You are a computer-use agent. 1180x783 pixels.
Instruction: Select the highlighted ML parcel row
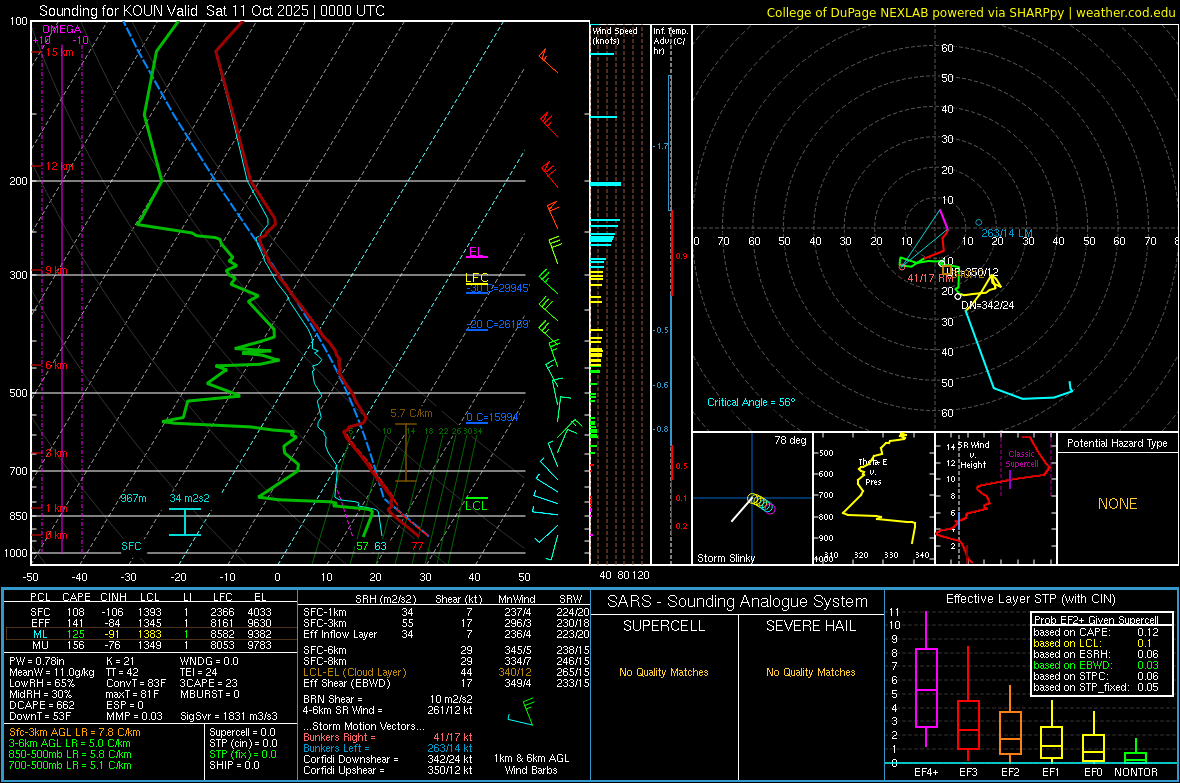click(151, 634)
